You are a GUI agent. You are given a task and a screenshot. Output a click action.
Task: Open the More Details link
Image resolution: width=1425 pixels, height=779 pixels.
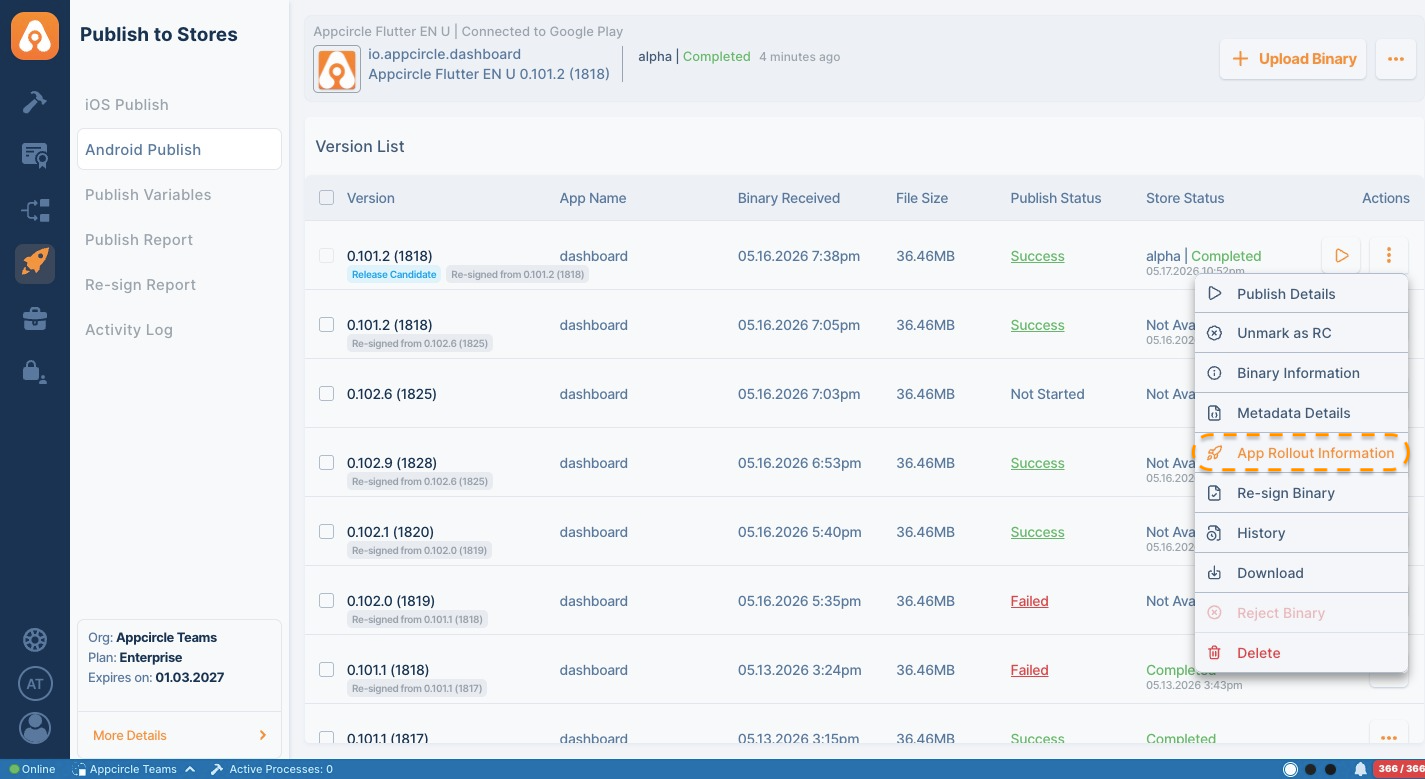tap(130, 735)
